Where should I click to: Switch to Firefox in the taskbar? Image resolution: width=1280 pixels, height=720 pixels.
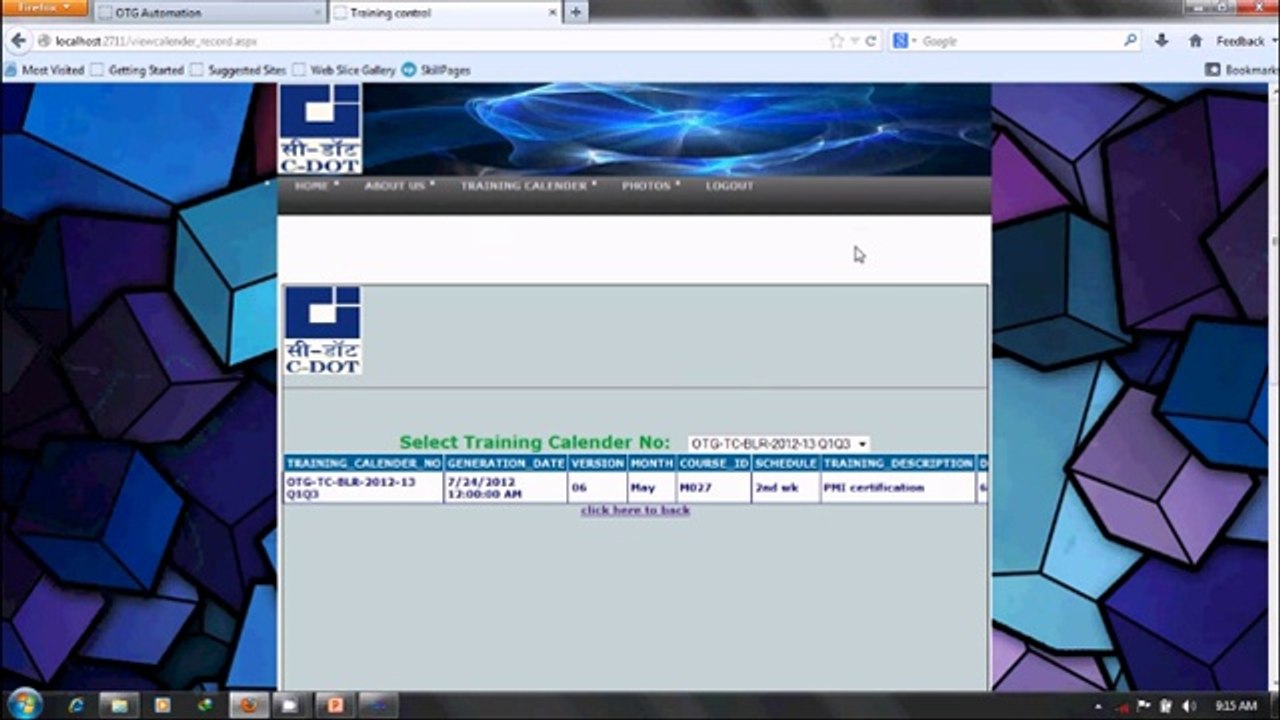click(x=249, y=705)
